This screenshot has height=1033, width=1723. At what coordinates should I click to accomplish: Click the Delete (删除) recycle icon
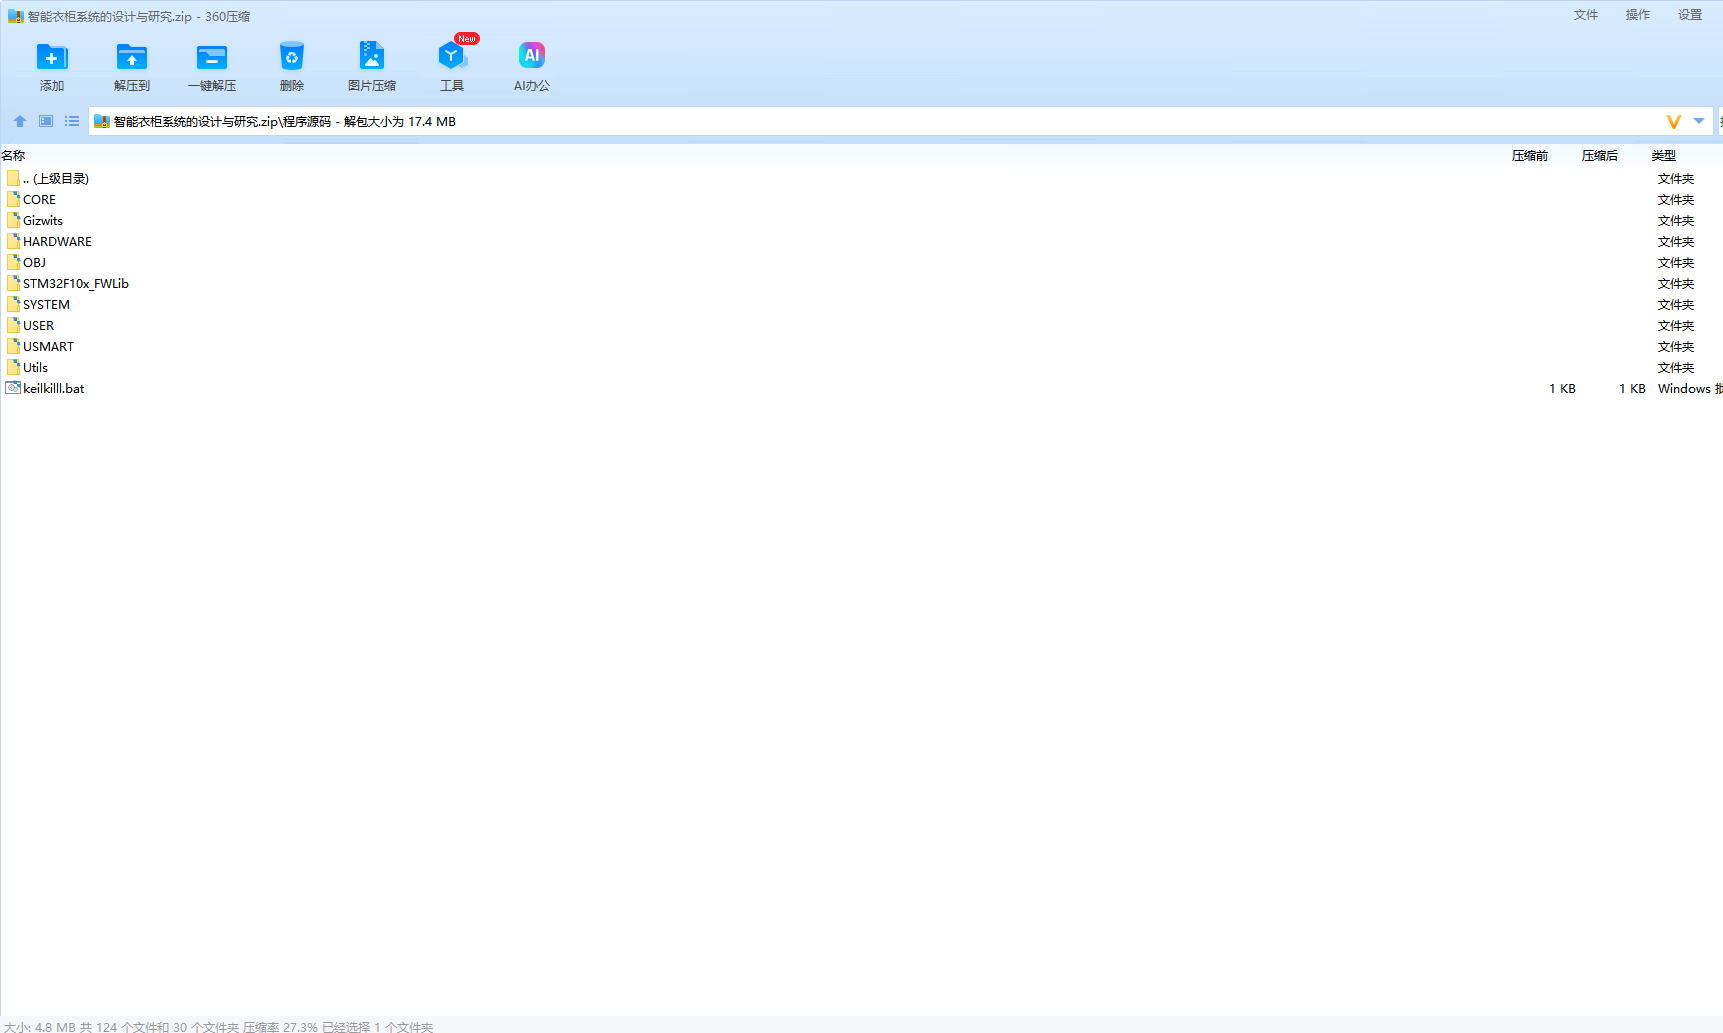tap(291, 57)
